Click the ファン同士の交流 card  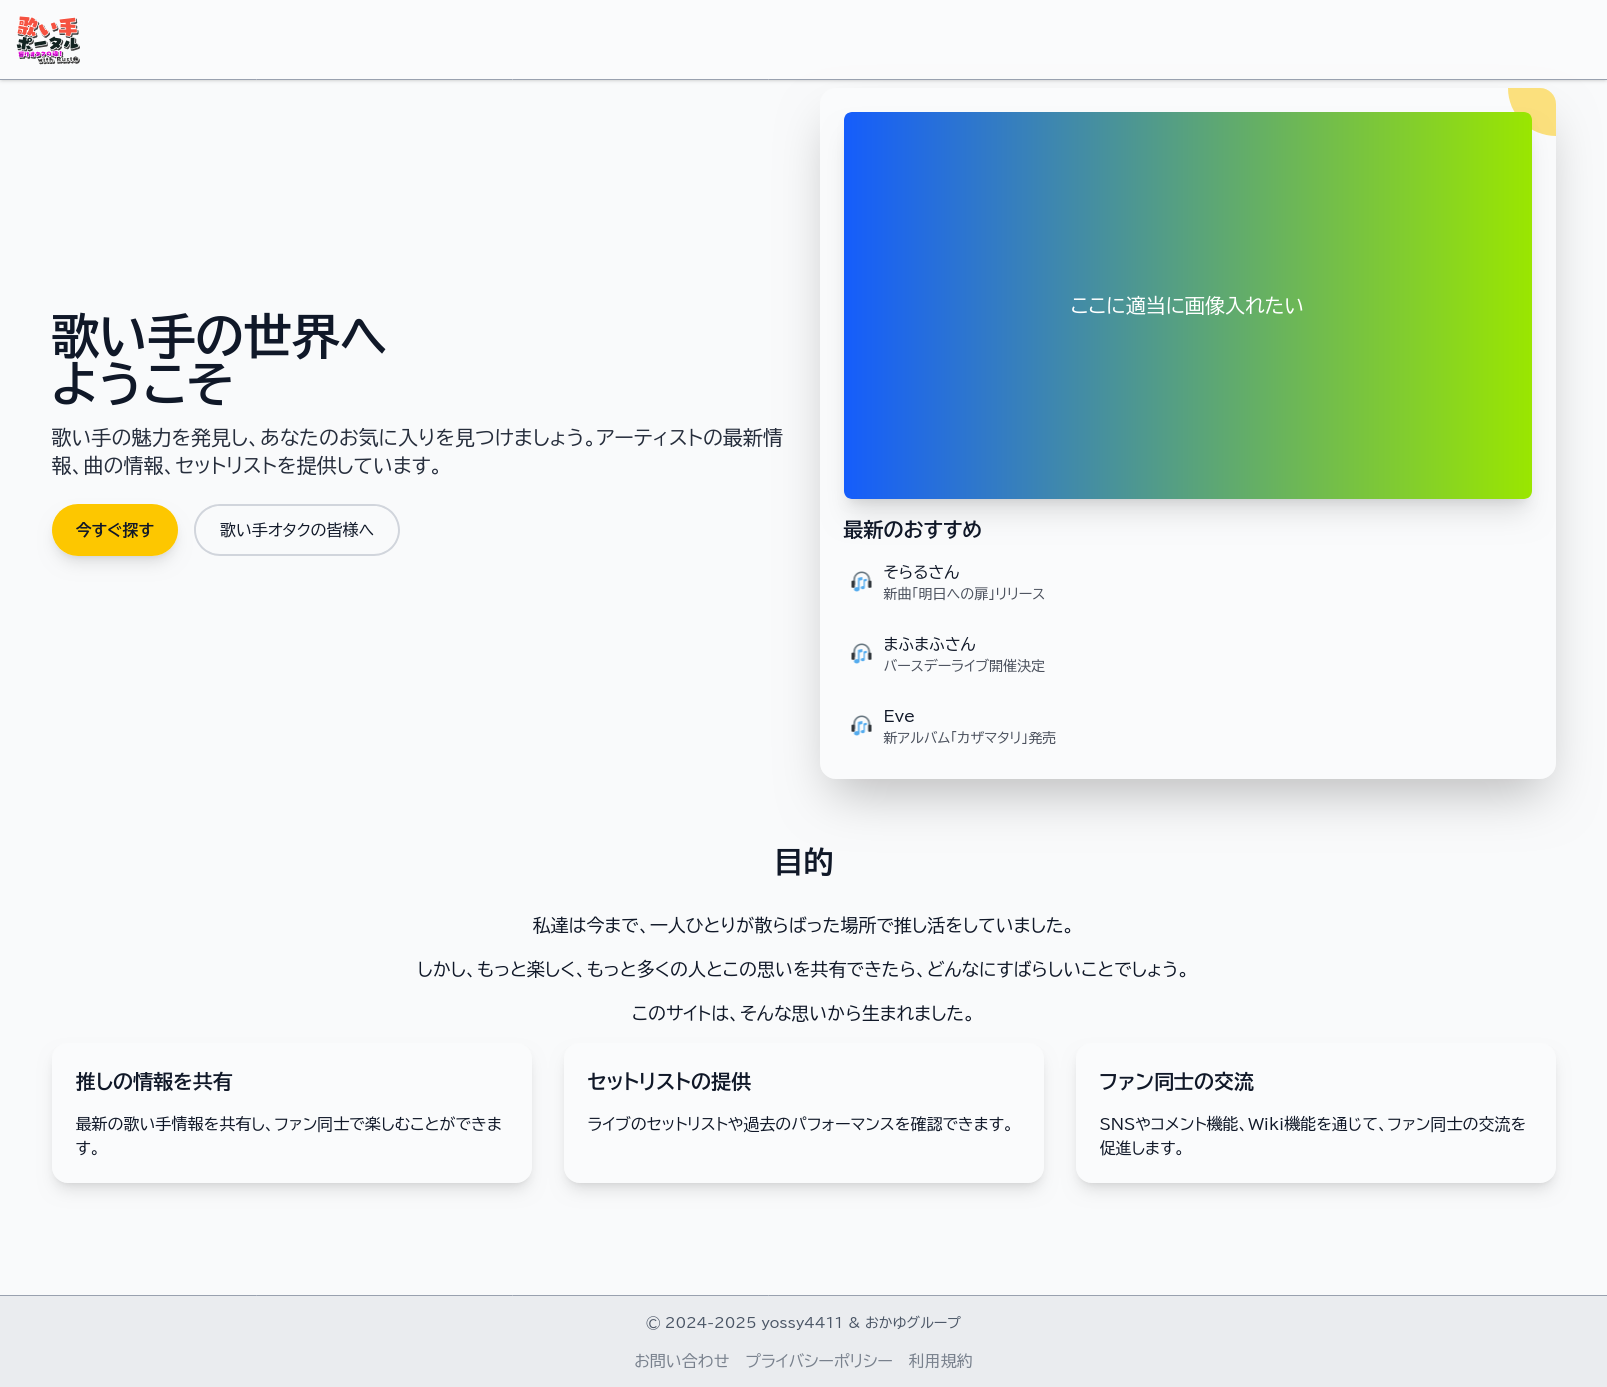pos(1315,1113)
